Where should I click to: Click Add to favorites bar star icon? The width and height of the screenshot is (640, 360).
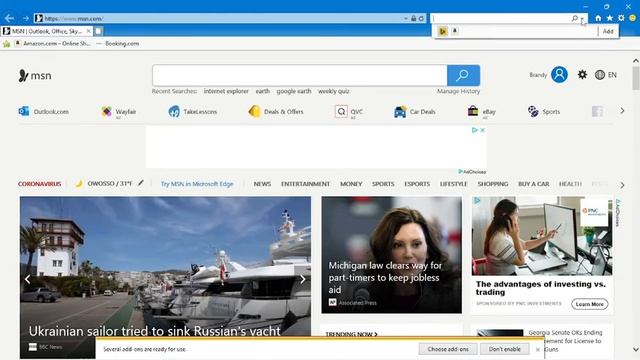pos(6,44)
